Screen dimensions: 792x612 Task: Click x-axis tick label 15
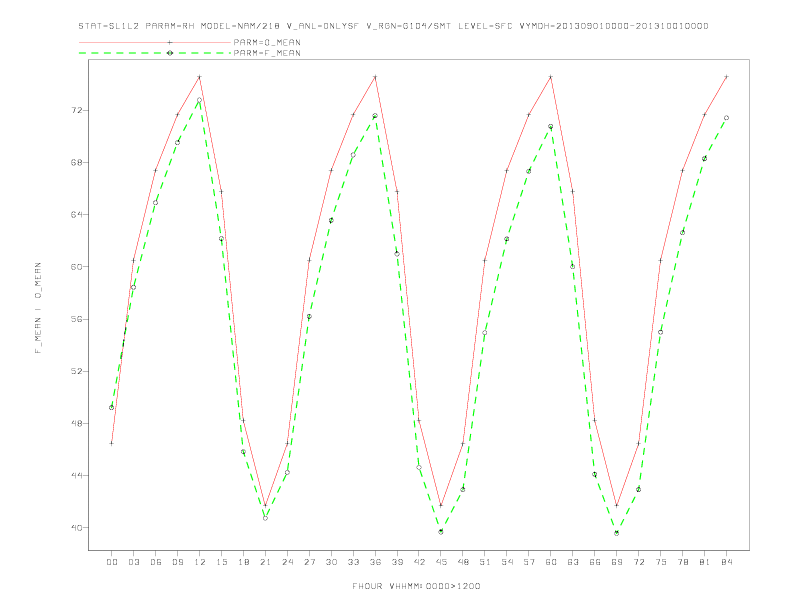221,562
